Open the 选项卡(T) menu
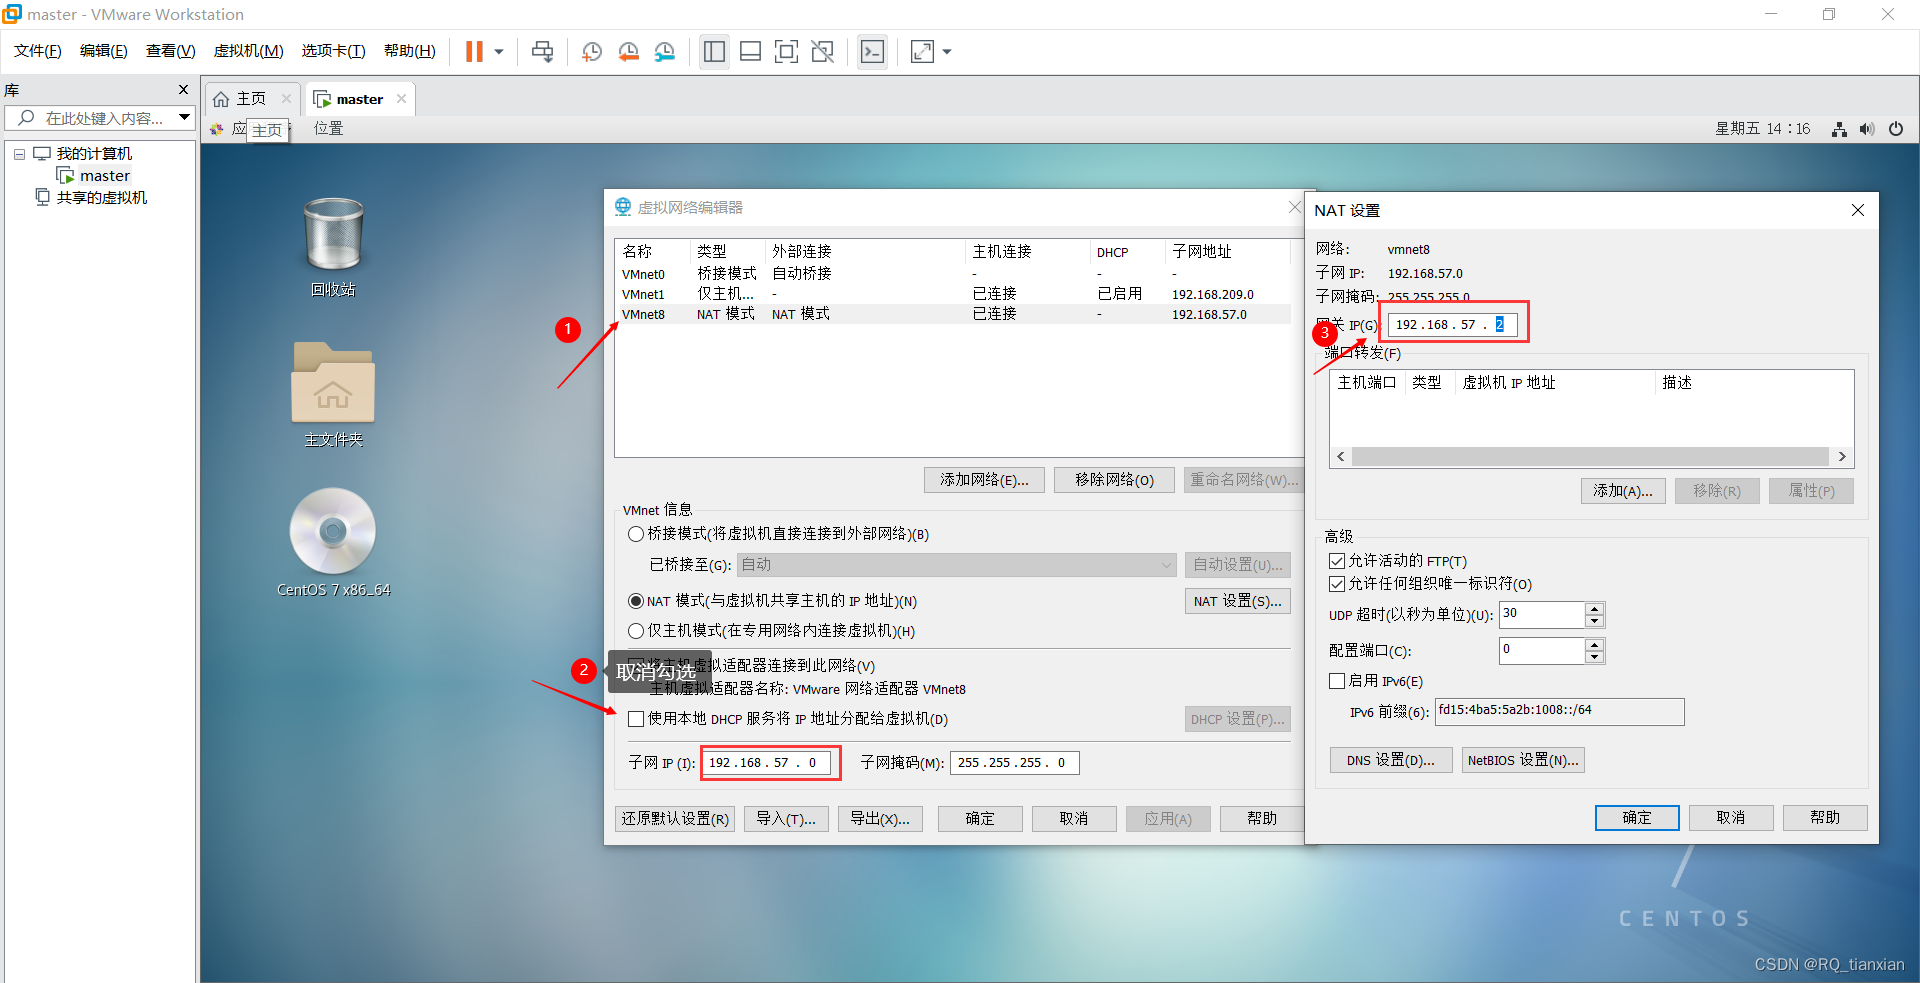This screenshot has width=1920, height=983. [334, 51]
